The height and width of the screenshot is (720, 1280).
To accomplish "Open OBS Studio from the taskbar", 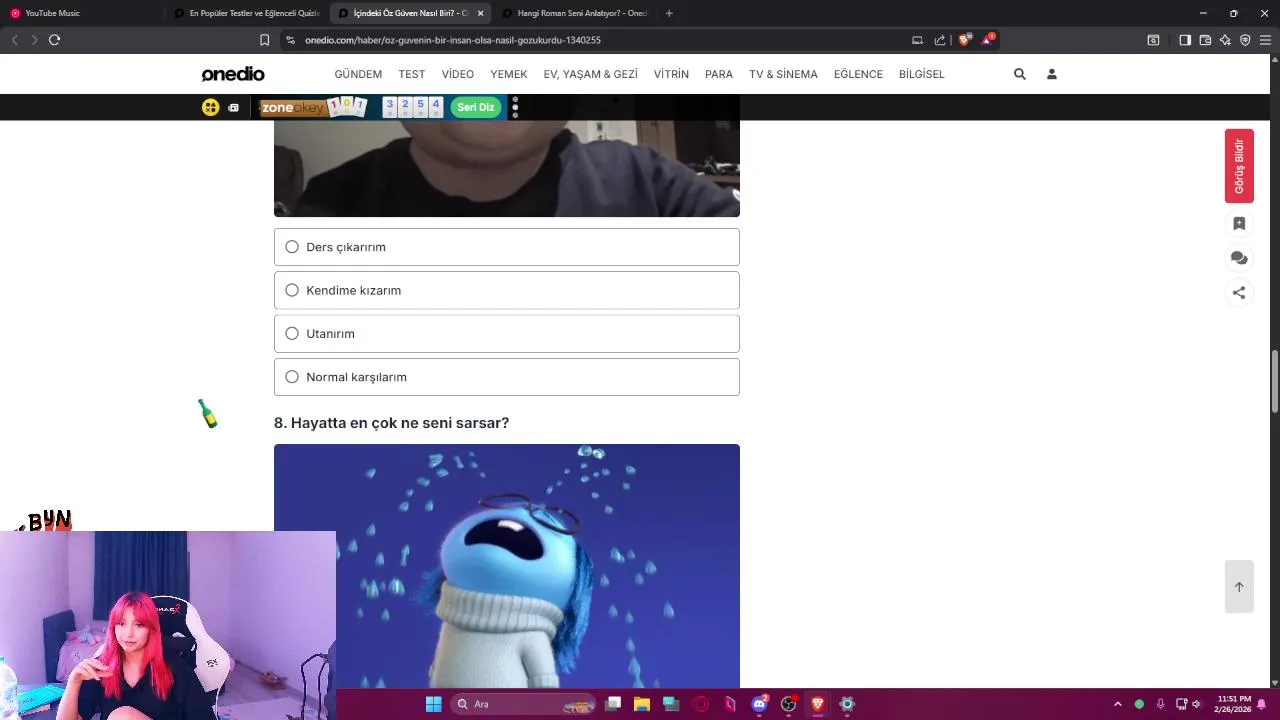I will coord(788,704).
